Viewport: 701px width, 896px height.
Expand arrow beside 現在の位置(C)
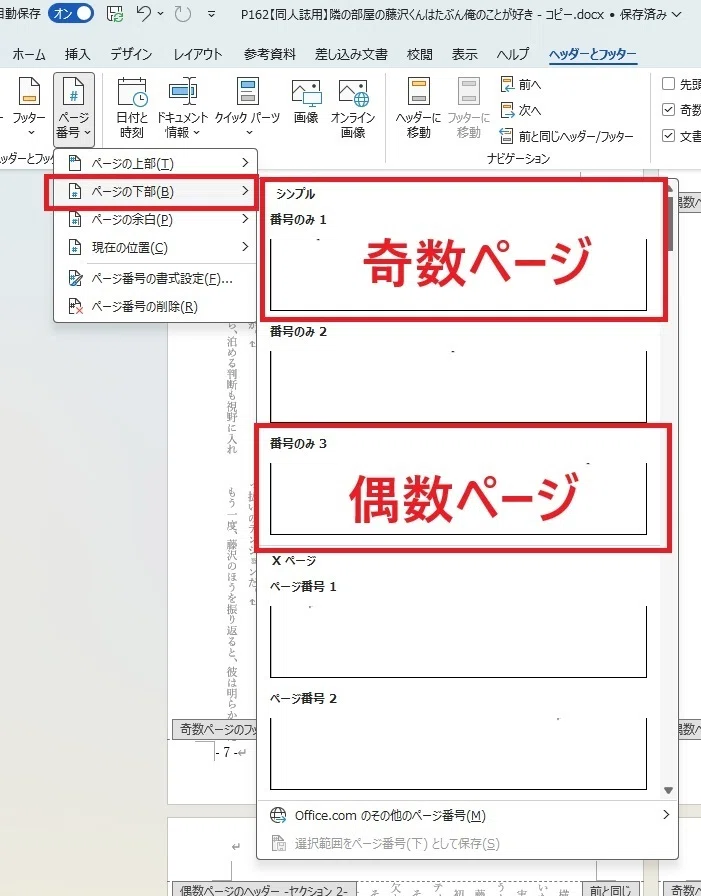[245, 247]
